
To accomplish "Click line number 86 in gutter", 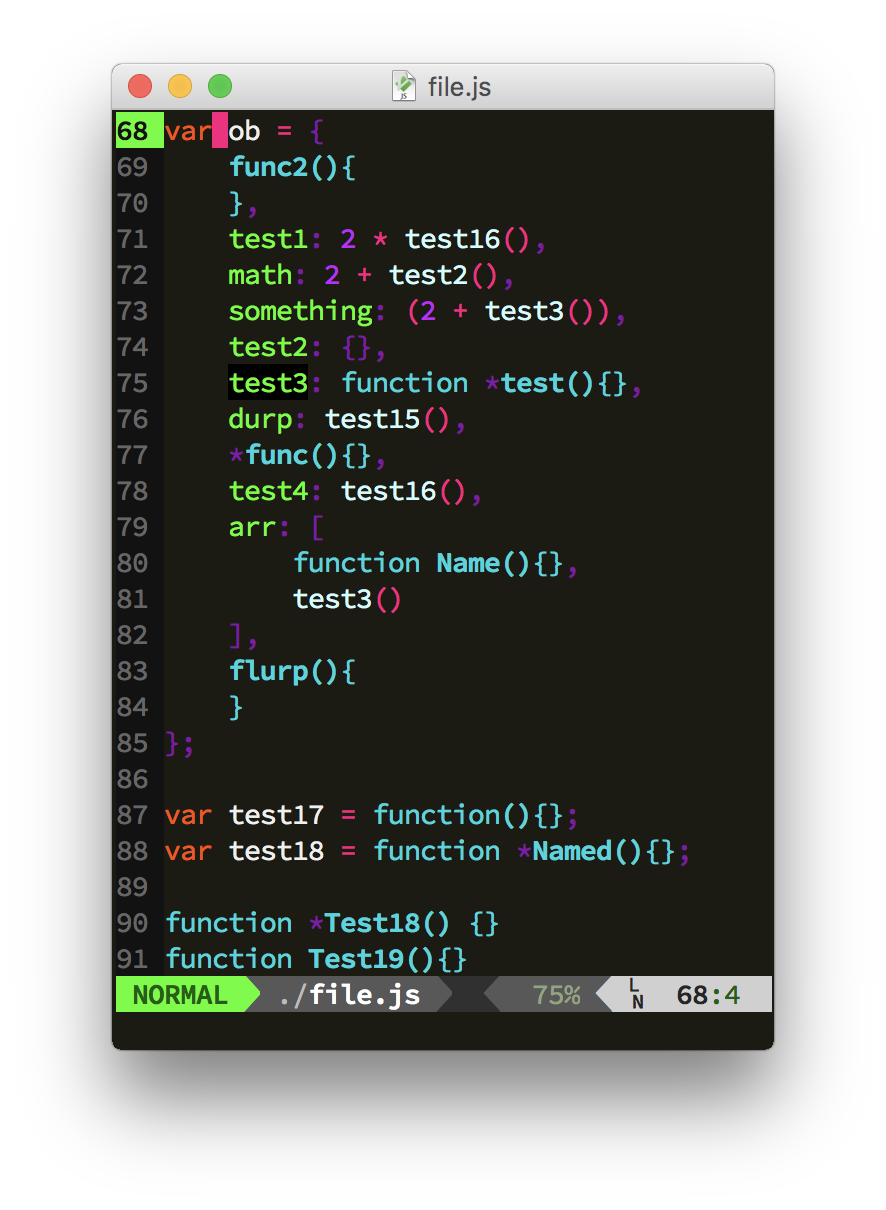I will (x=132, y=779).
